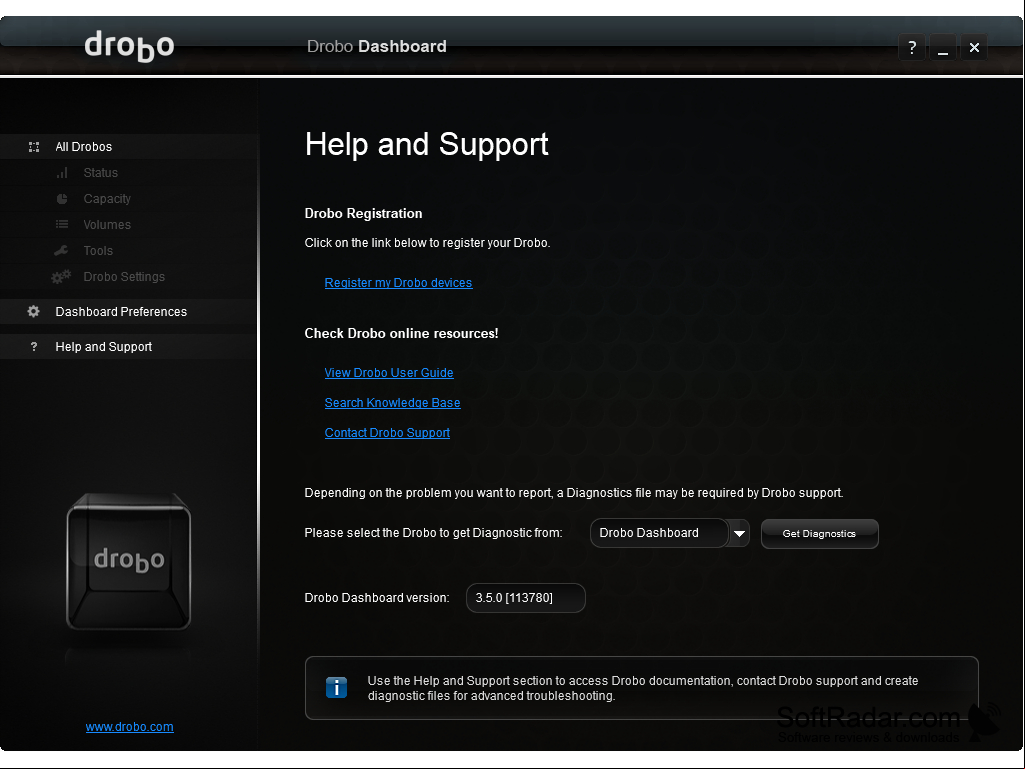Click the Tools wrench icon
The height and width of the screenshot is (769, 1025).
(61, 250)
